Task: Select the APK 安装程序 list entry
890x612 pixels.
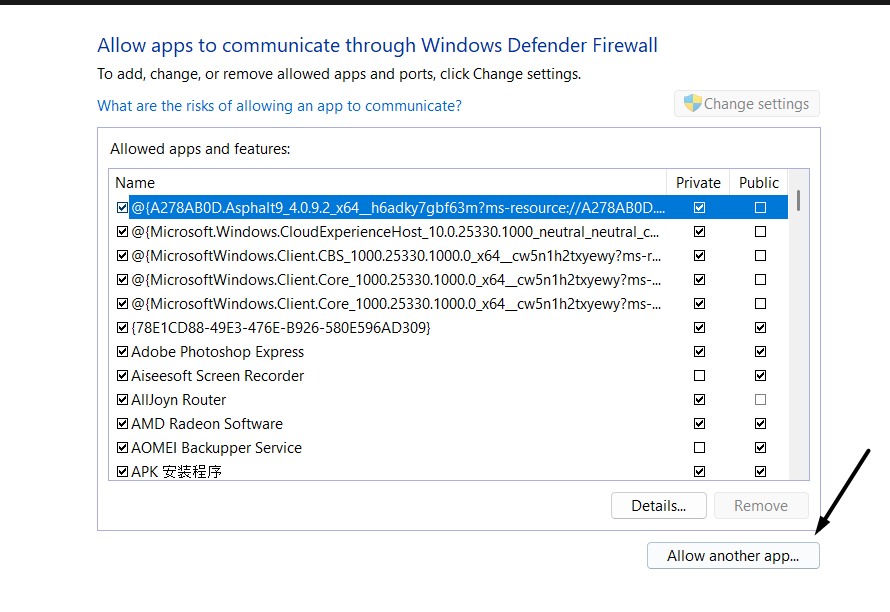Action: [x=176, y=472]
